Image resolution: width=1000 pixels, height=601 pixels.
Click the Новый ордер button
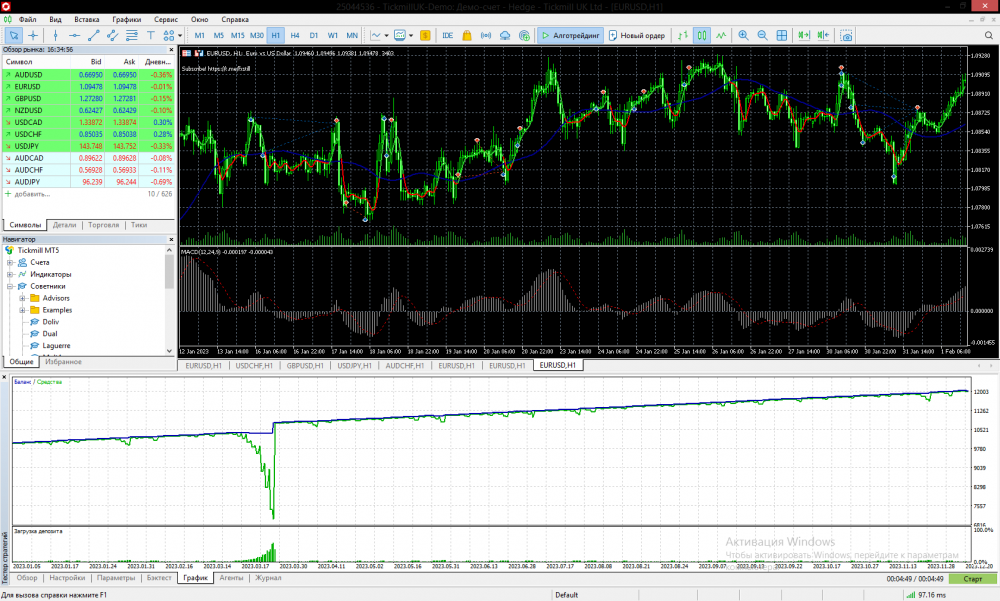pos(636,35)
